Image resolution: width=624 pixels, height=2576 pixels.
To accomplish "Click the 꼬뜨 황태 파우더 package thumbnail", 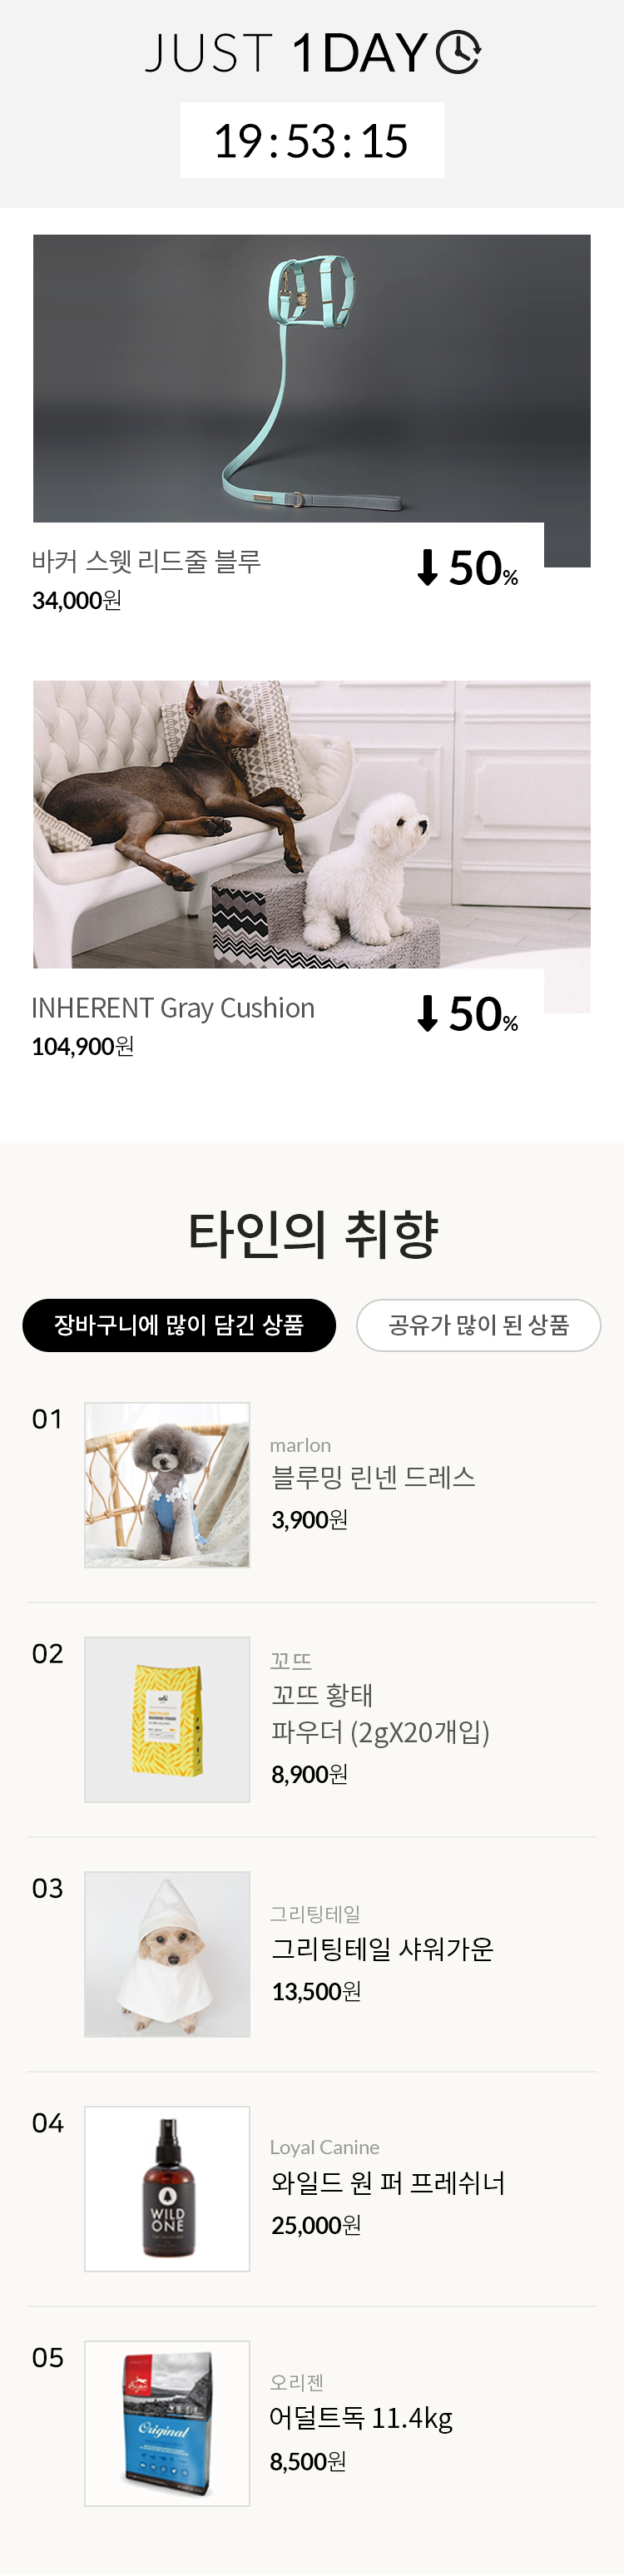I will tap(167, 1719).
